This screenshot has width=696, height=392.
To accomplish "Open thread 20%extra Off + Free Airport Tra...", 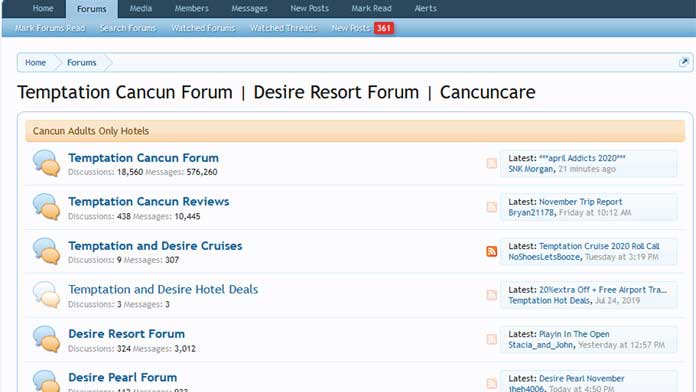I will [x=603, y=290].
